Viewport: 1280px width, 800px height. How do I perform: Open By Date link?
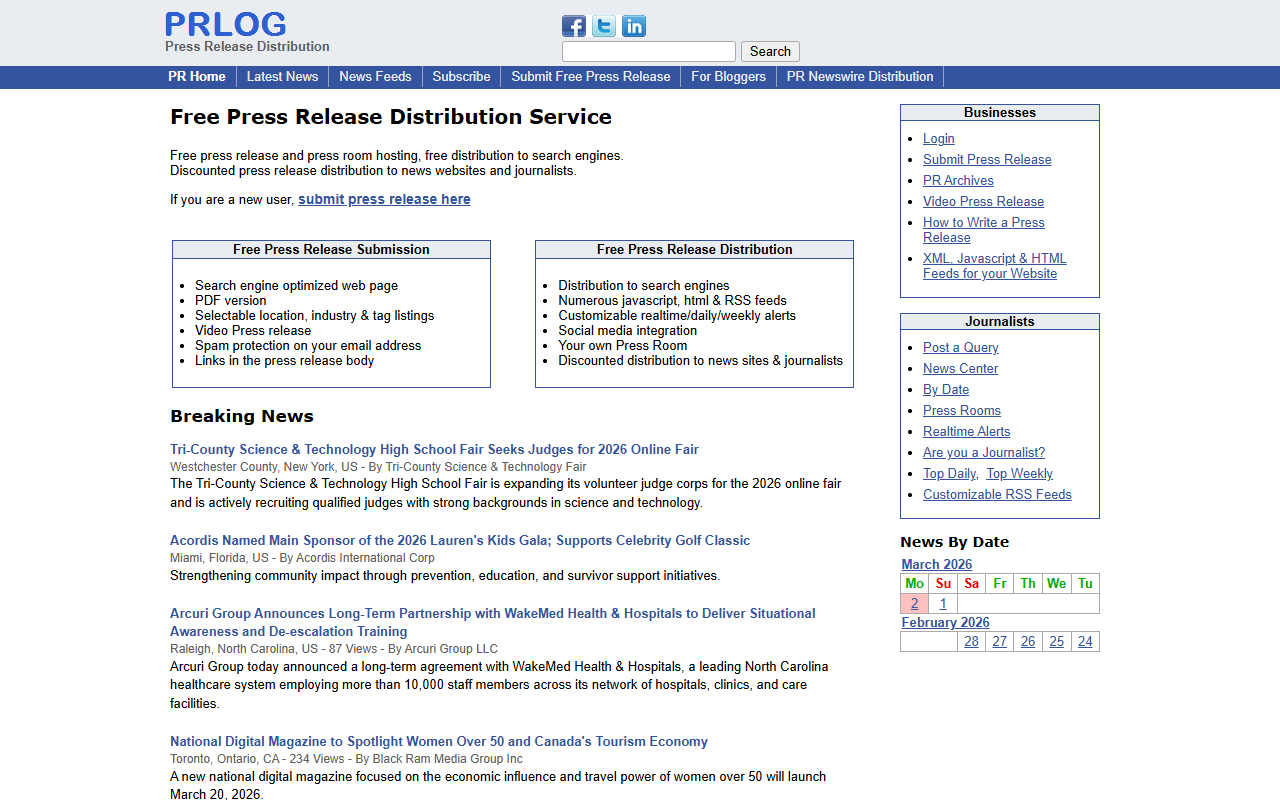pos(946,389)
